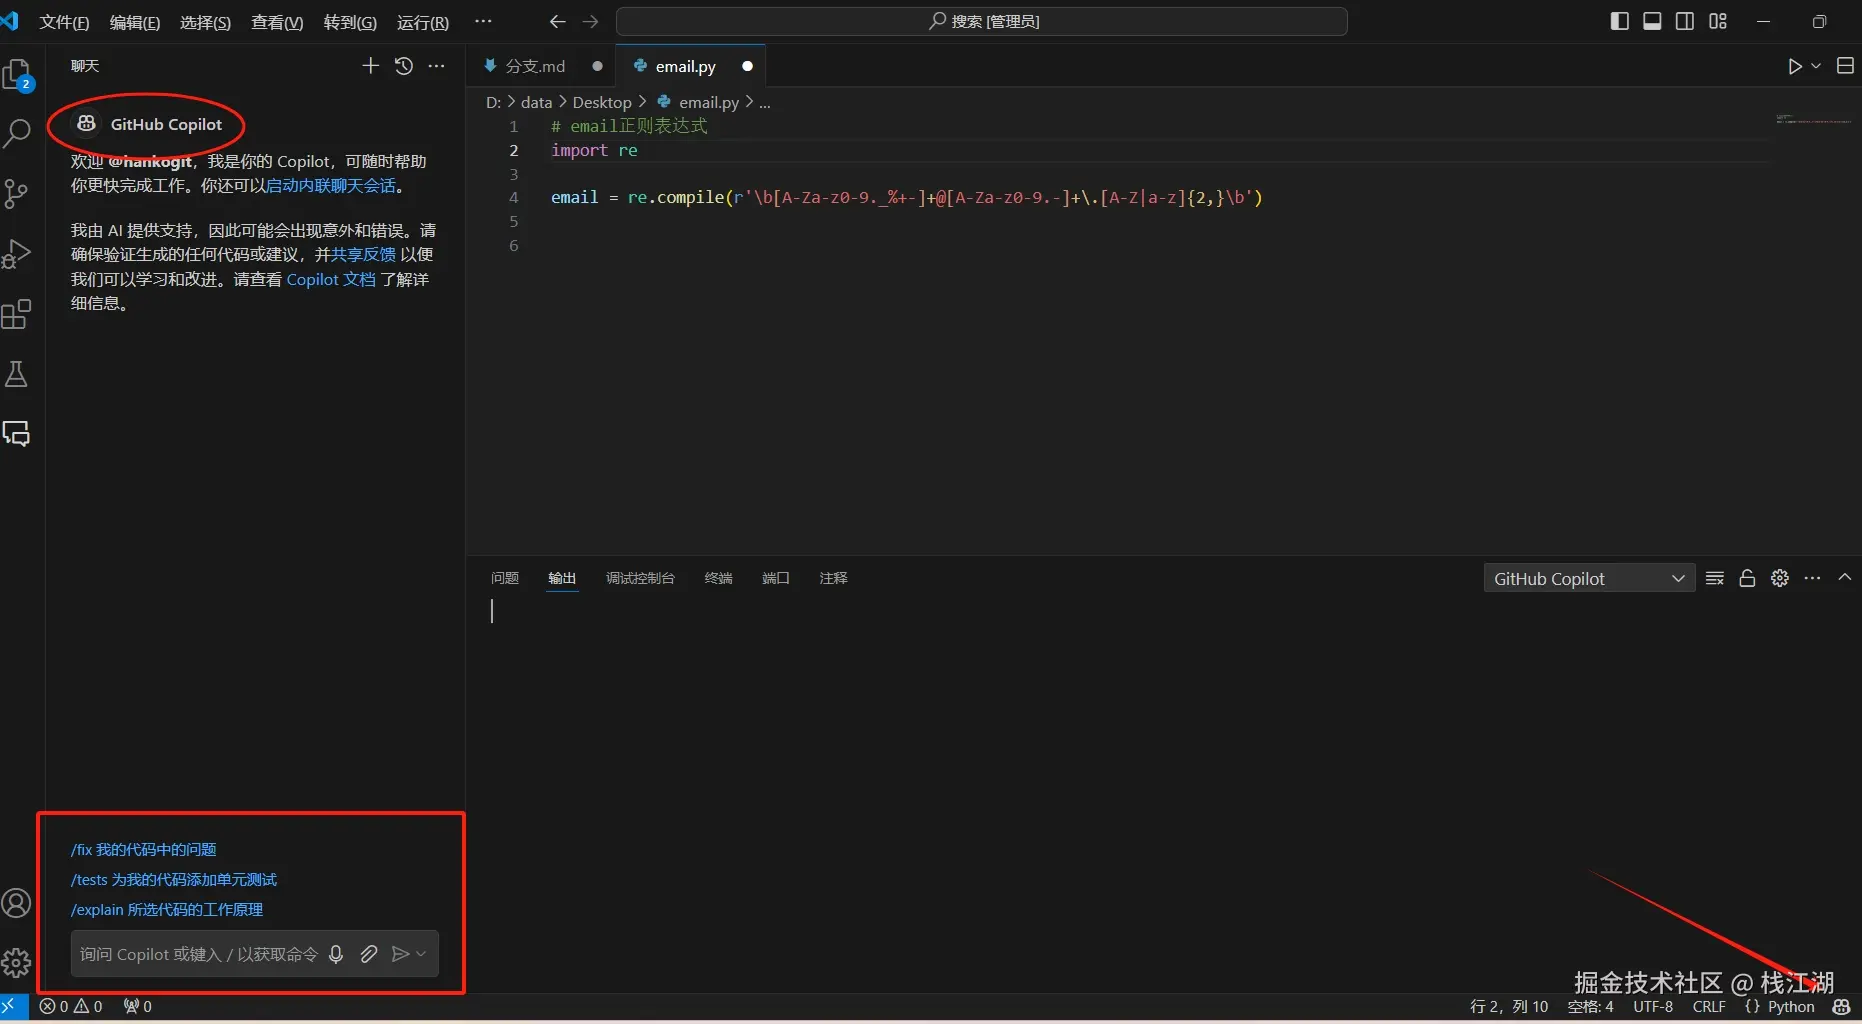Go forward in navigation history
This screenshot has width=1862, height=1024.
pyautogui.click(x=591, y=21)
